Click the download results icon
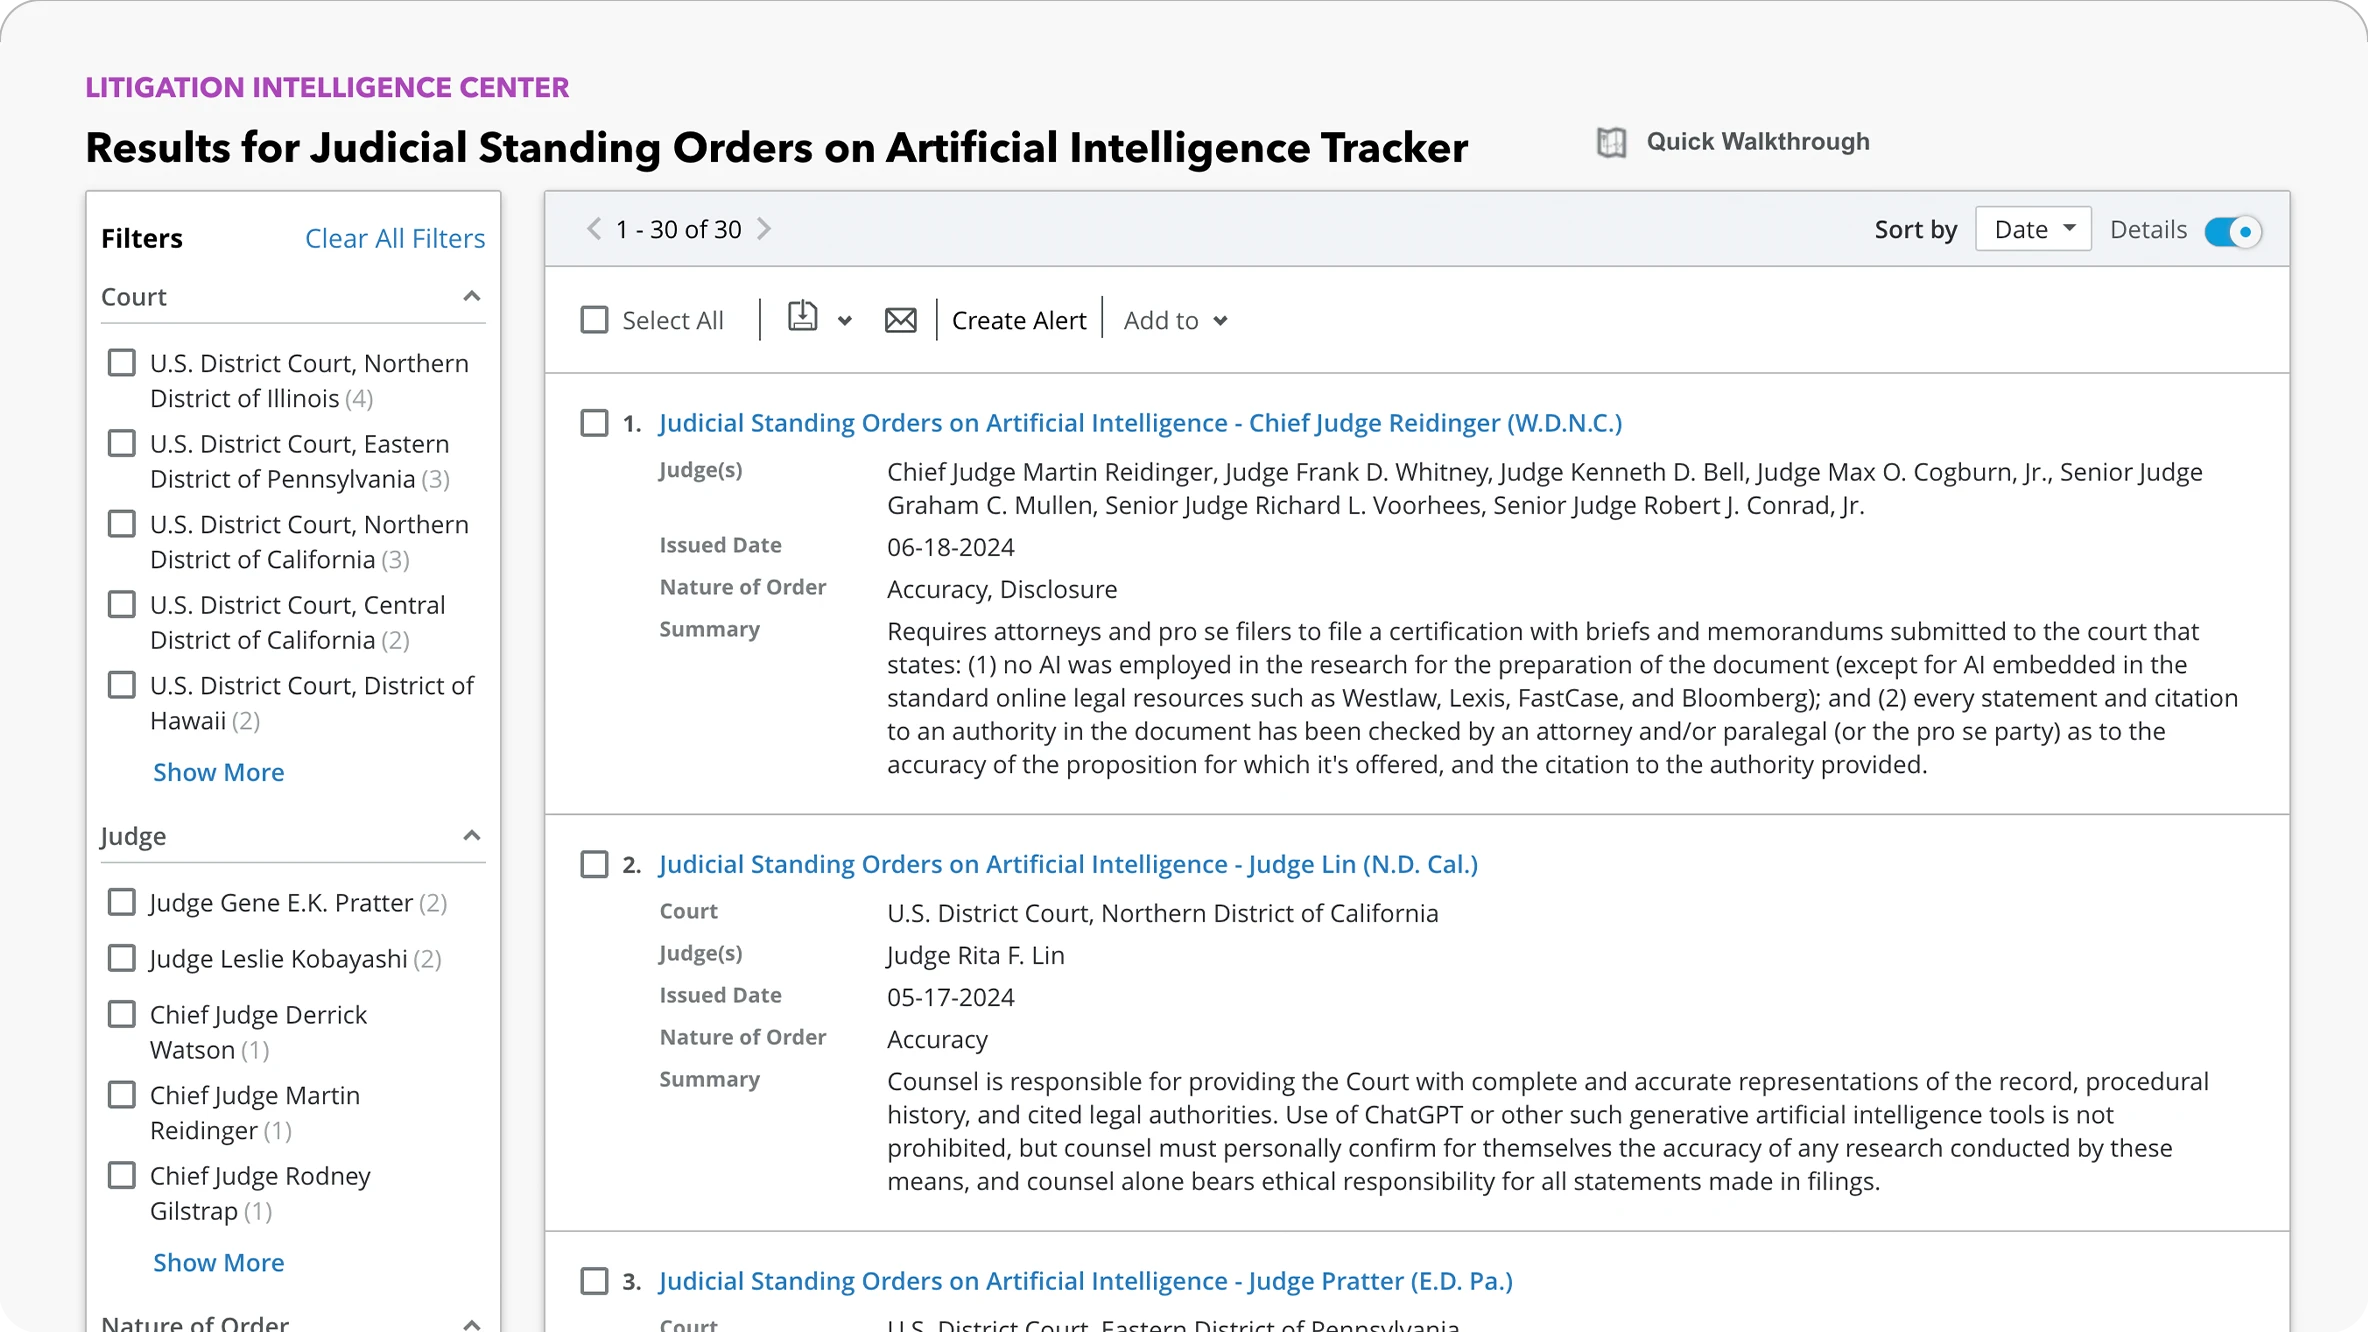 coord(802,318)
